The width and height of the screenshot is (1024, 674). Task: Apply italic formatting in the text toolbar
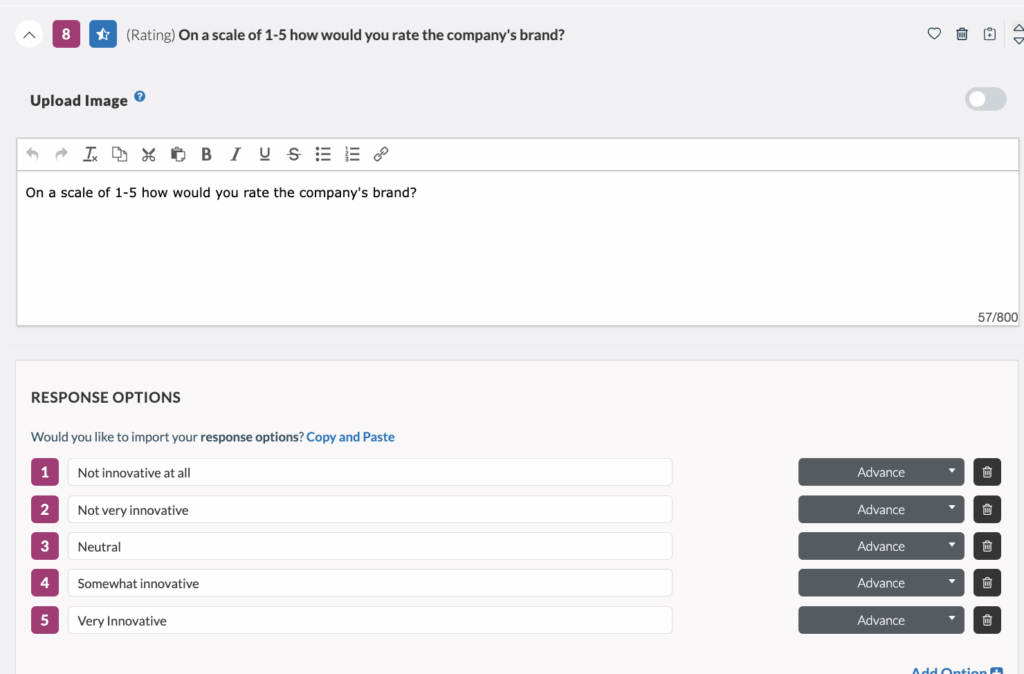point(235,153)
